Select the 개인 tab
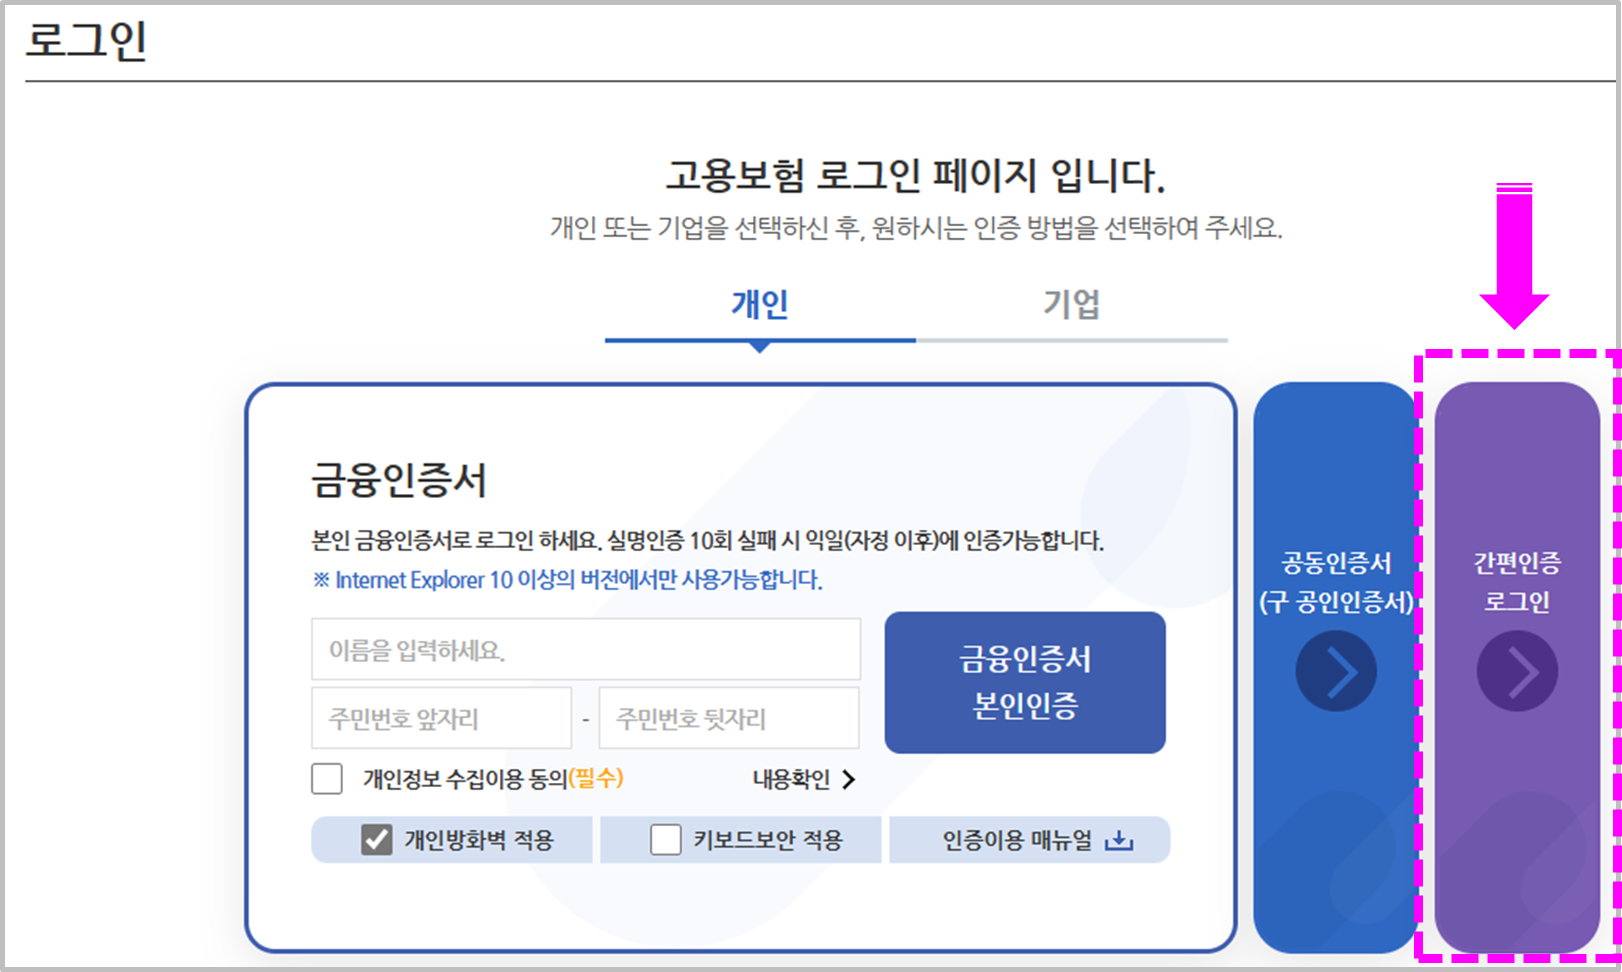This screenshot has height=972, width=1622. pyautogui.click(x=758, y=304)
